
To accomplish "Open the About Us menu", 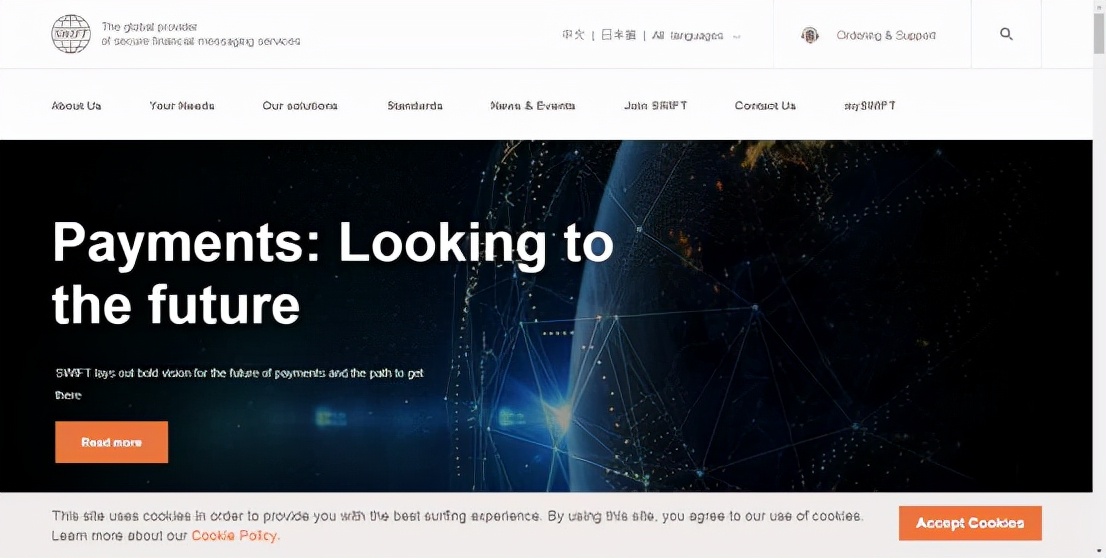I will click(76, 106).
